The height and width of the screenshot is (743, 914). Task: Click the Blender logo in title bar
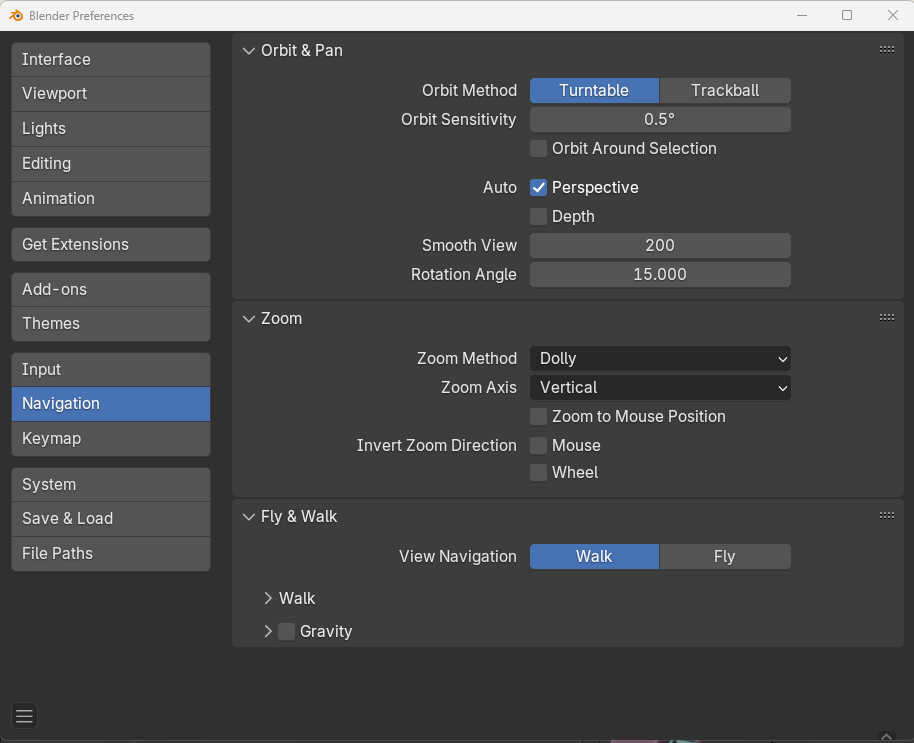tap(16, 16)
